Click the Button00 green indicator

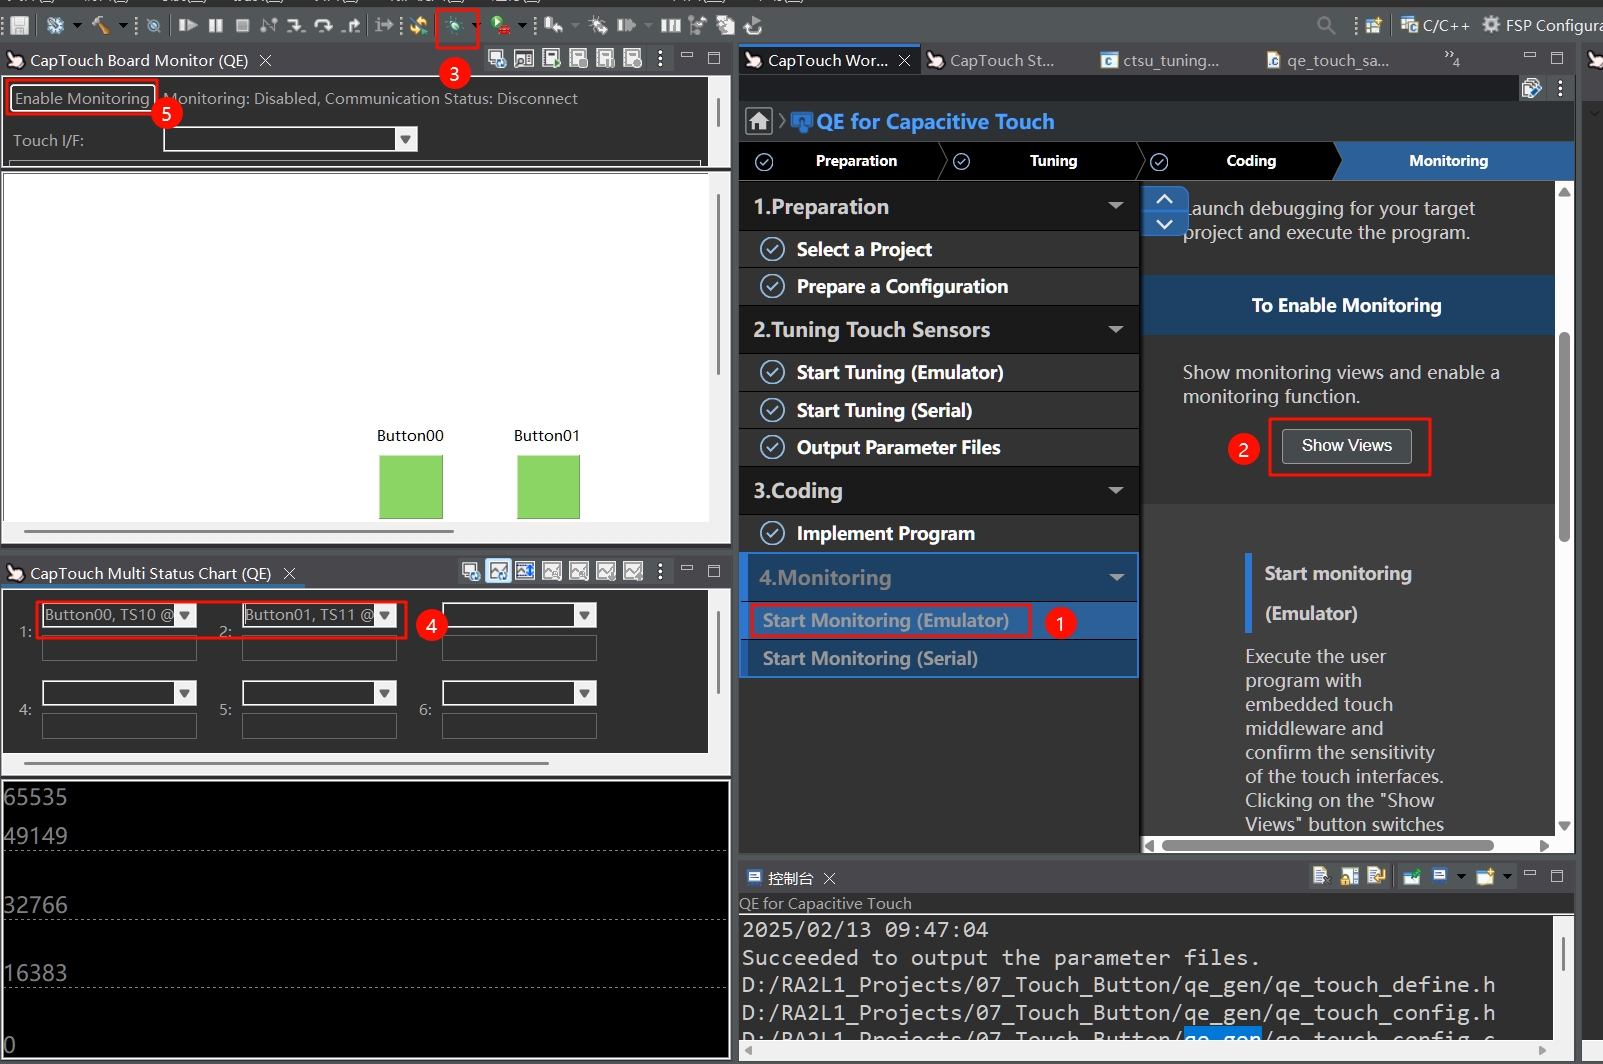(411, 487)
